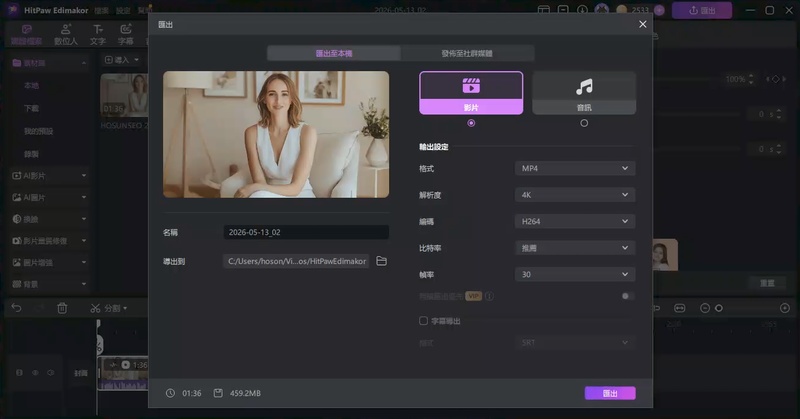Click the HitPaw Edimakor logo icon

coord(13,10)
